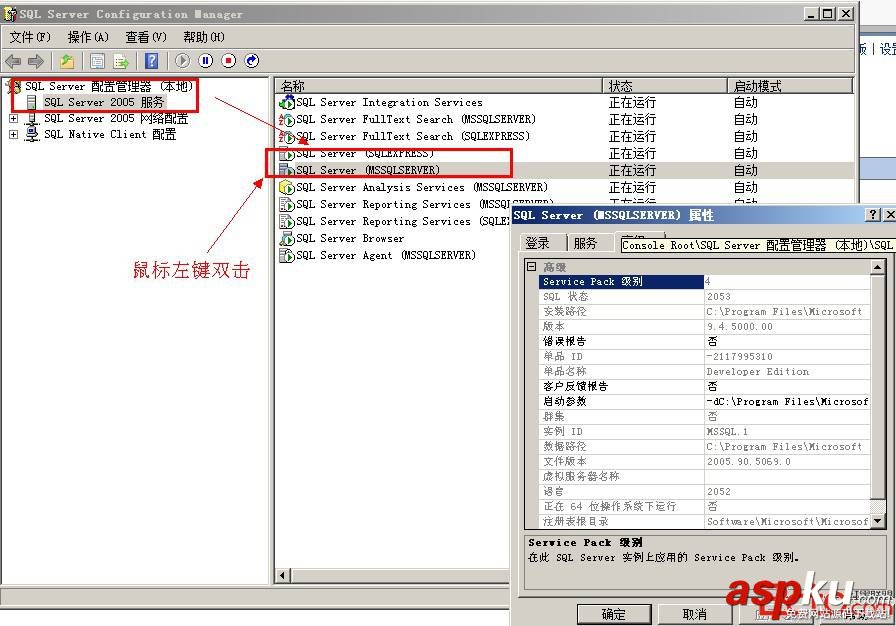Select the SQL Server Integration Services icon
The height and width of the screenshot is (626, 896).
pos(286,103)
